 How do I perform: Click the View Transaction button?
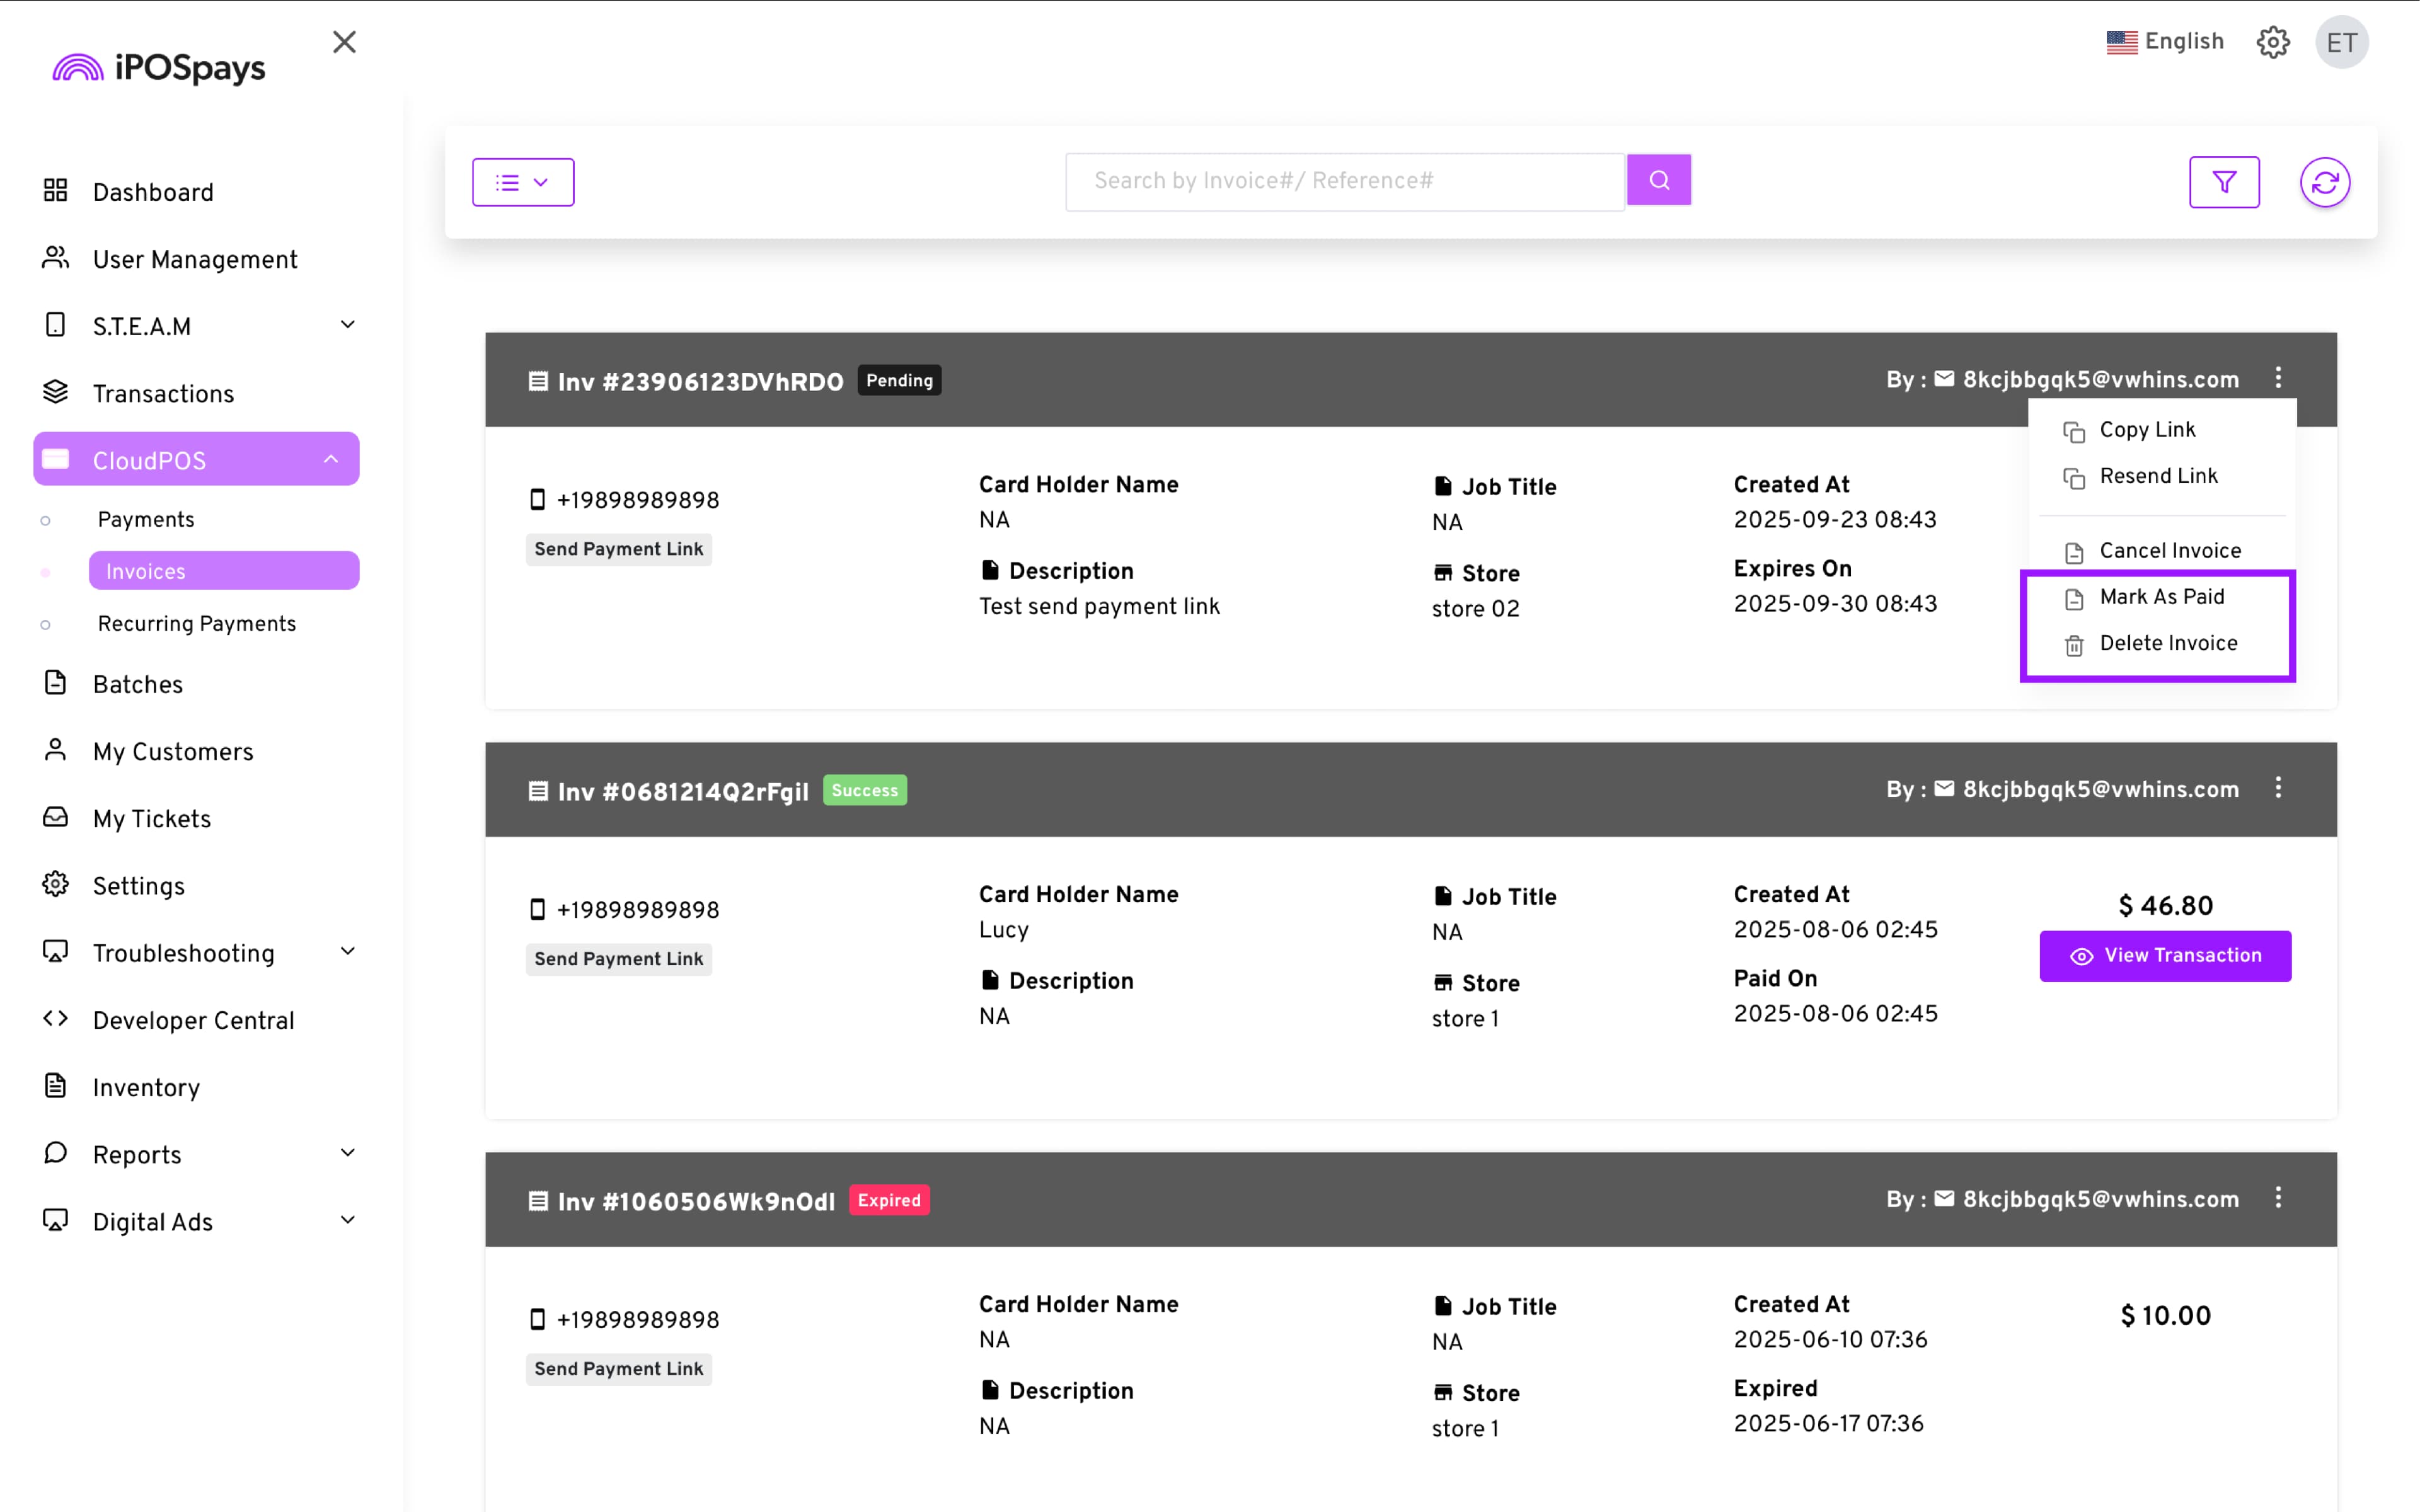(x=2165, y=956)
